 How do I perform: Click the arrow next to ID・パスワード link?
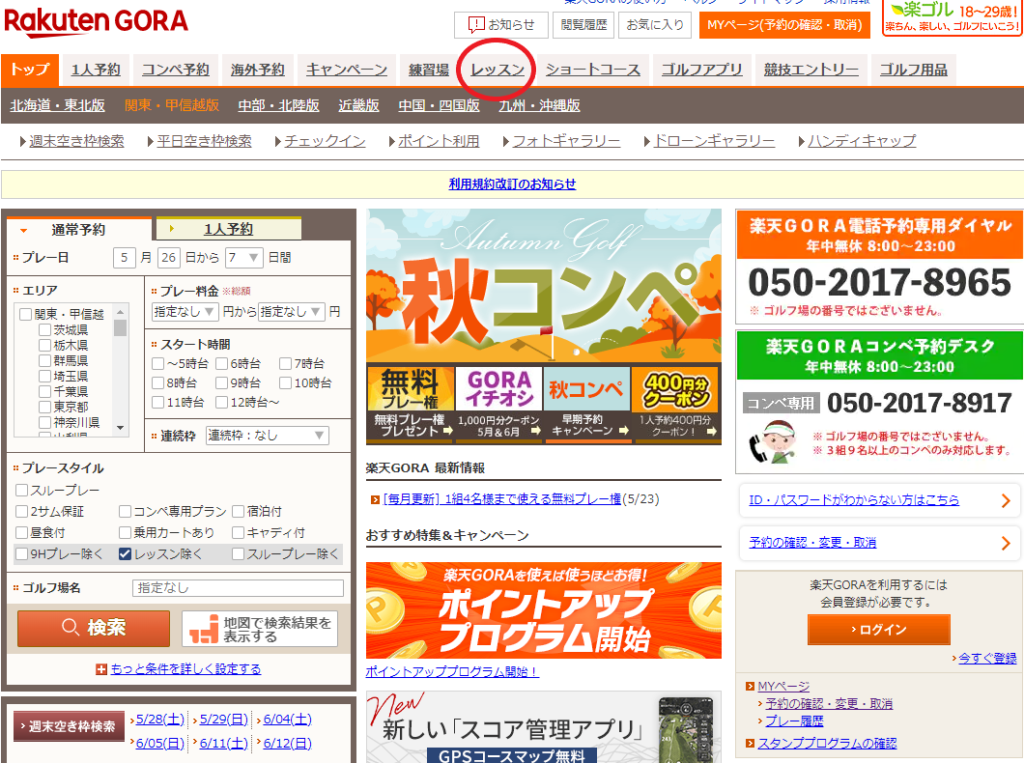[1005, 500]
